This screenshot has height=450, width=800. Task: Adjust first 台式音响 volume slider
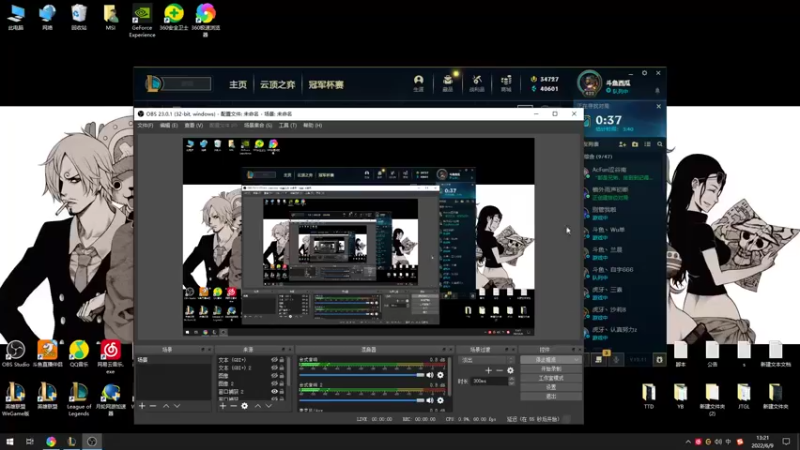tap(361, 375)
